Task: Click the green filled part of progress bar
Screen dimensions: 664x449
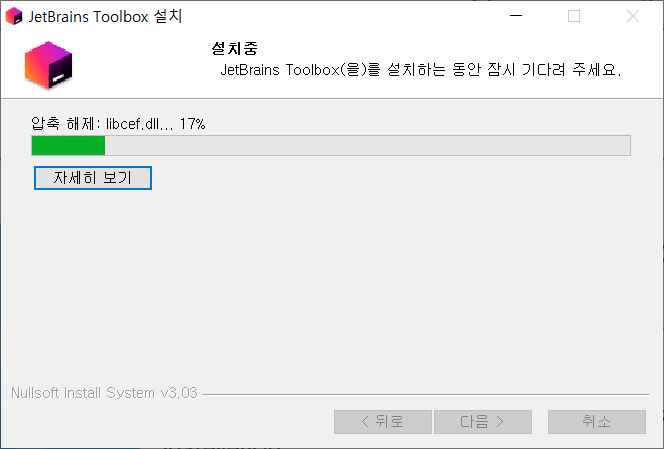Action: point(68,146)
